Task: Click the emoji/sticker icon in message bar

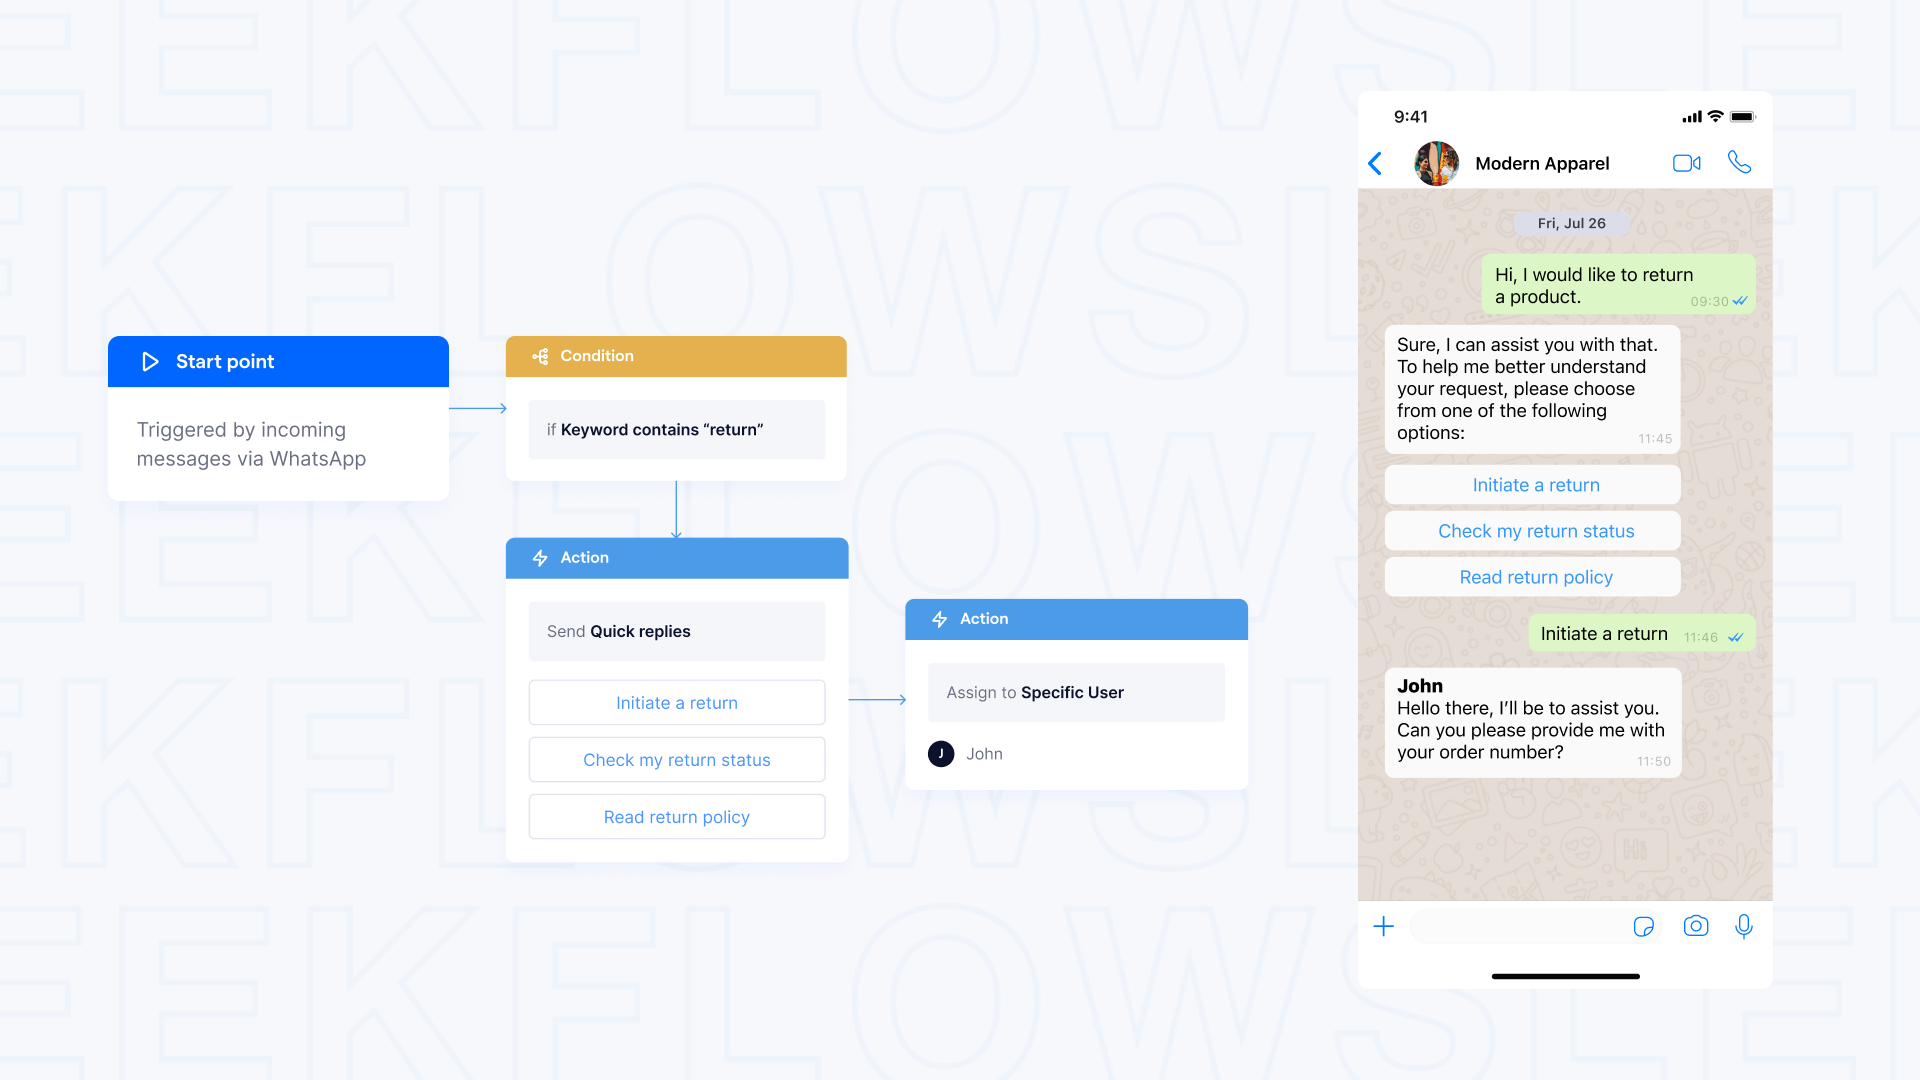Action: pos(1644,924)
